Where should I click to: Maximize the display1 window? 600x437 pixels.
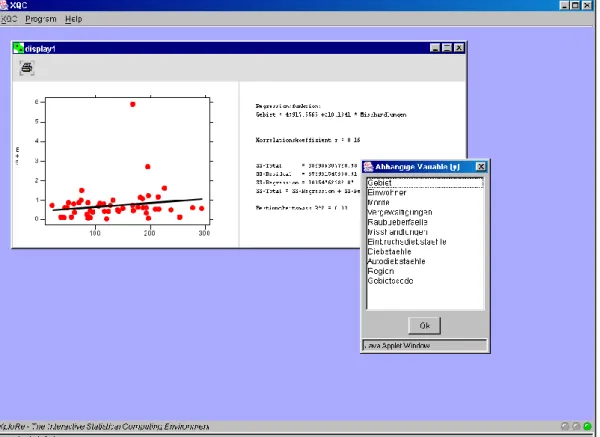447,48
